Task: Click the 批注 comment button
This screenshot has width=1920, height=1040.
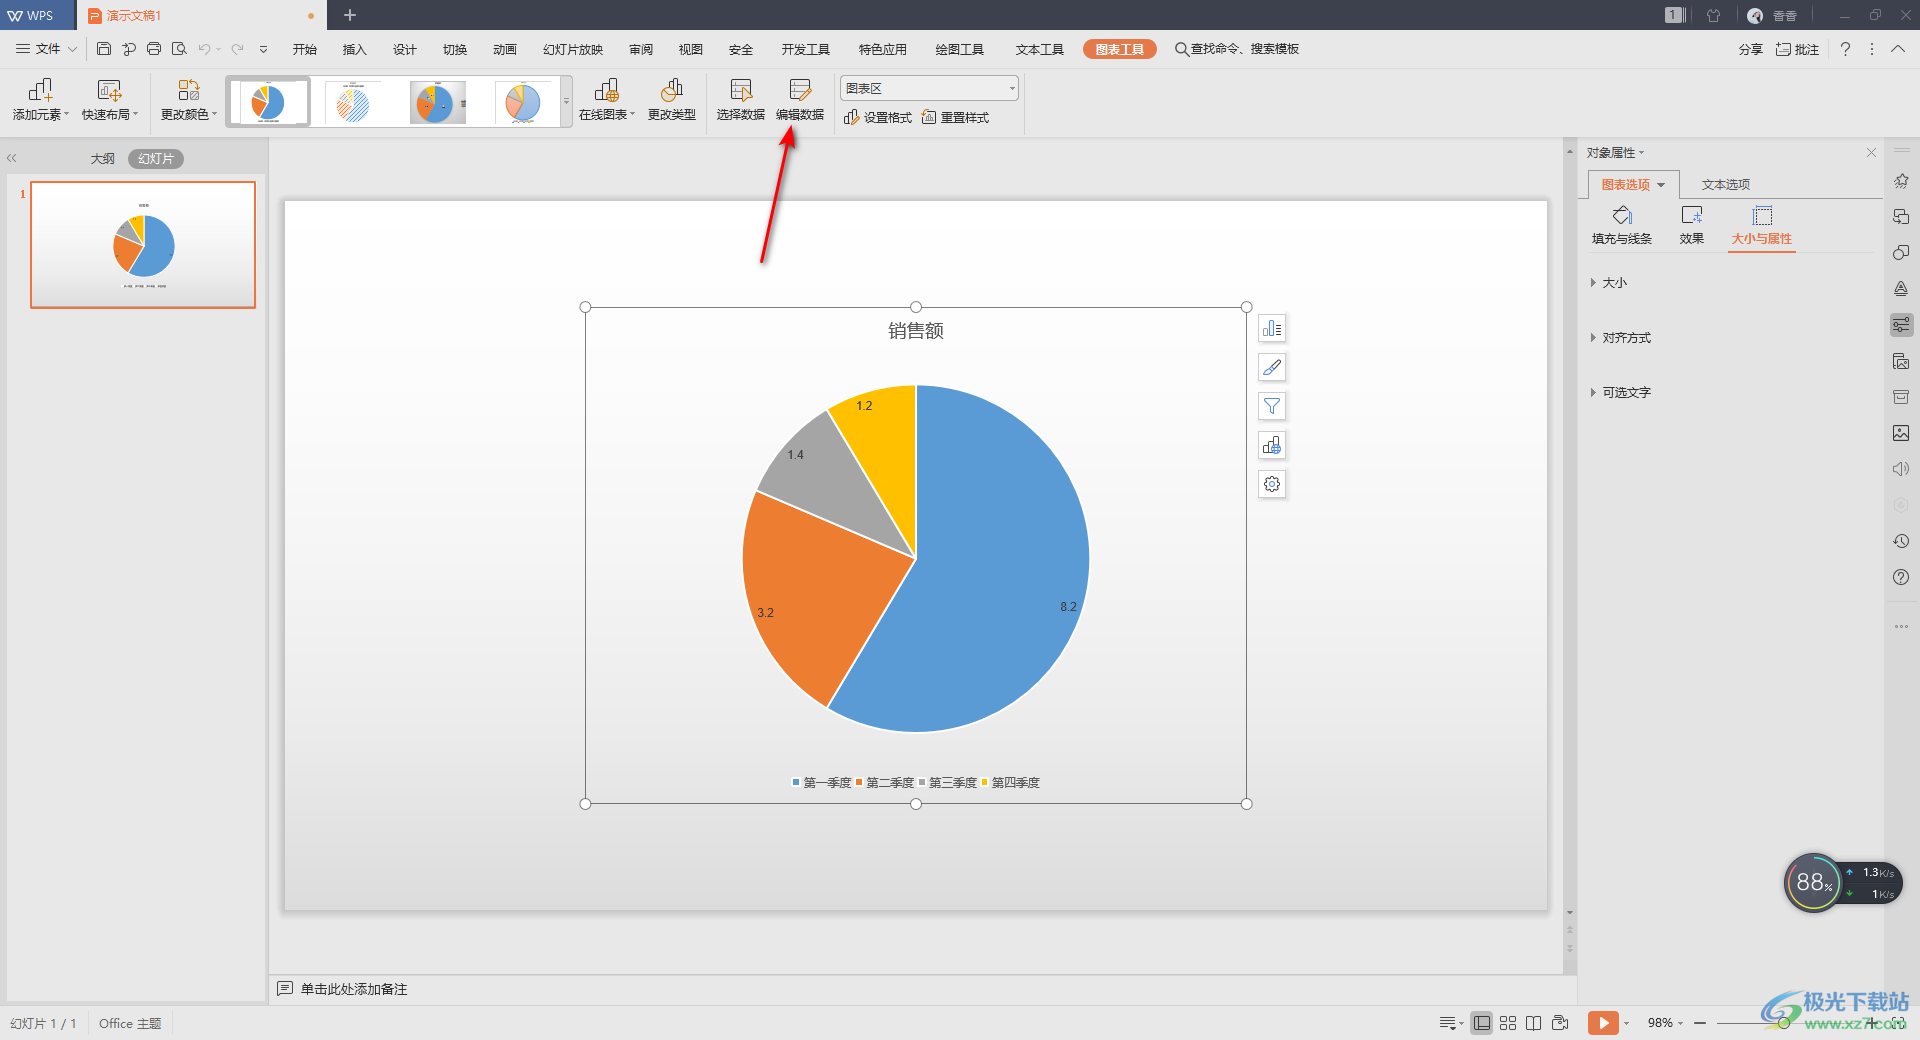Action: [1797, 49]
